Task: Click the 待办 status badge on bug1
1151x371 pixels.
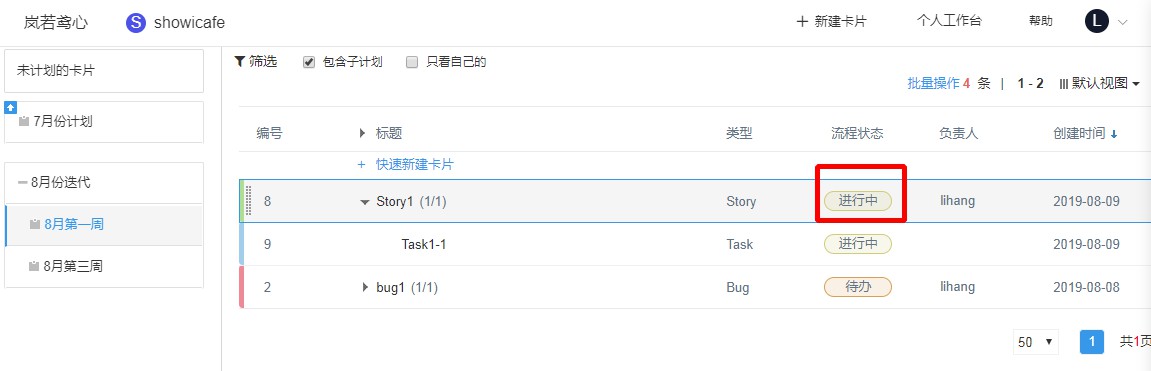Action: coord(858,287)
